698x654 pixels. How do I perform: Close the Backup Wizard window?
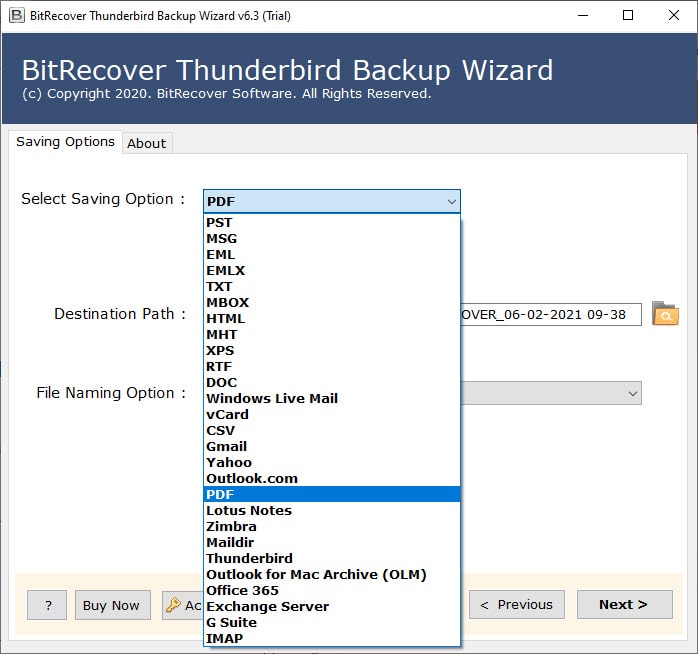(674, 16)
